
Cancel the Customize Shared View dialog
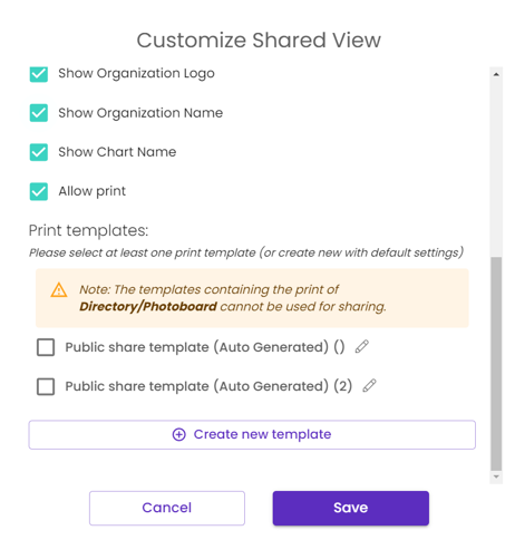click(167, 508)
